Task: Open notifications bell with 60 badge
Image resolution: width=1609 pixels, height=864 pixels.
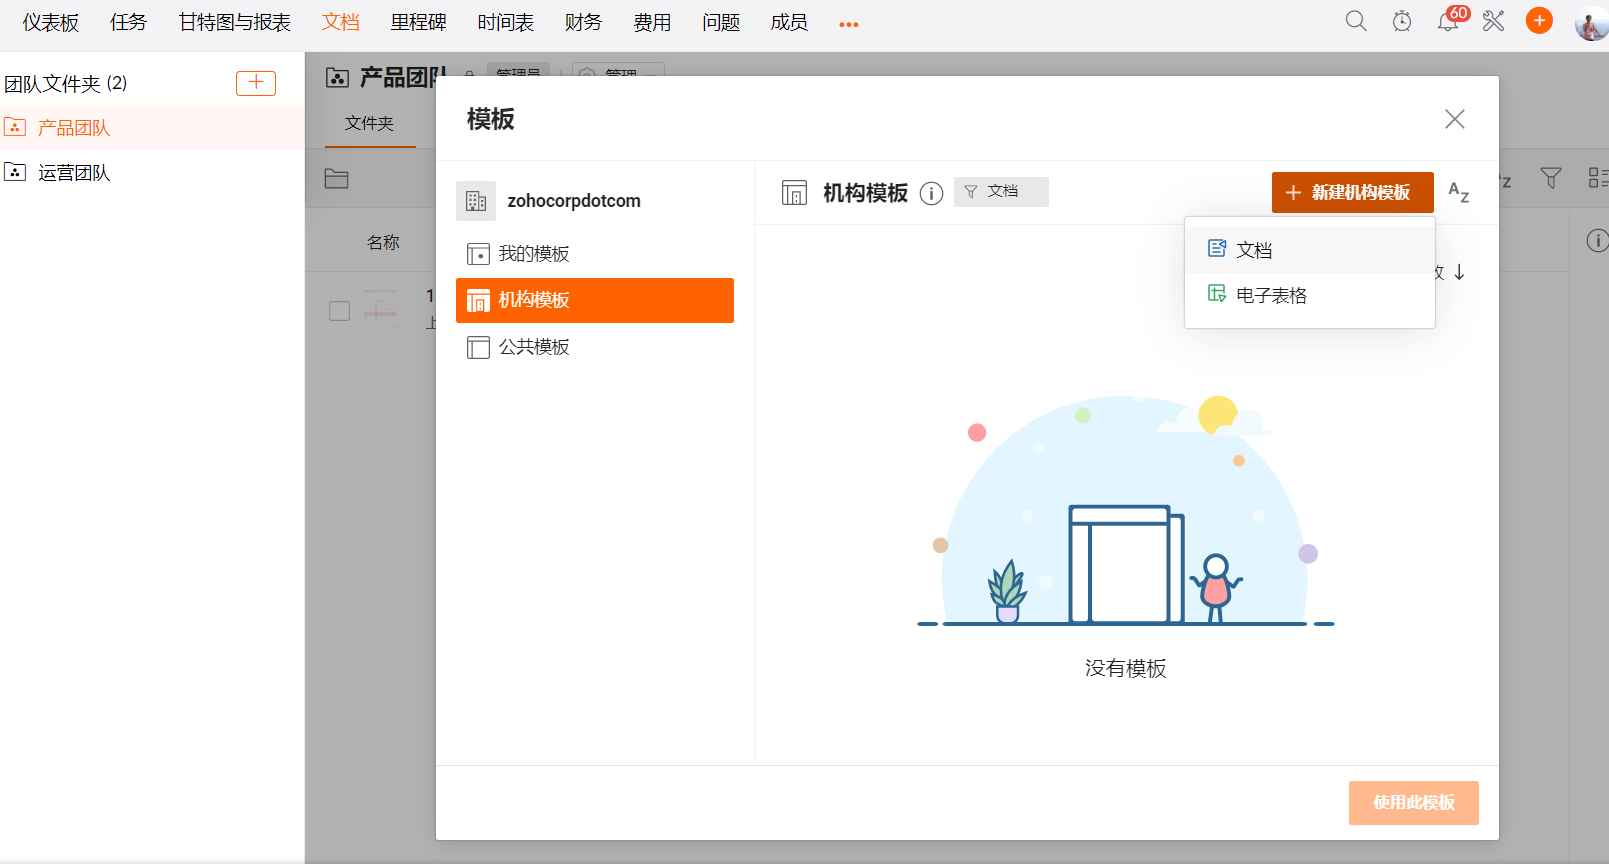Action: point(1448,21)
